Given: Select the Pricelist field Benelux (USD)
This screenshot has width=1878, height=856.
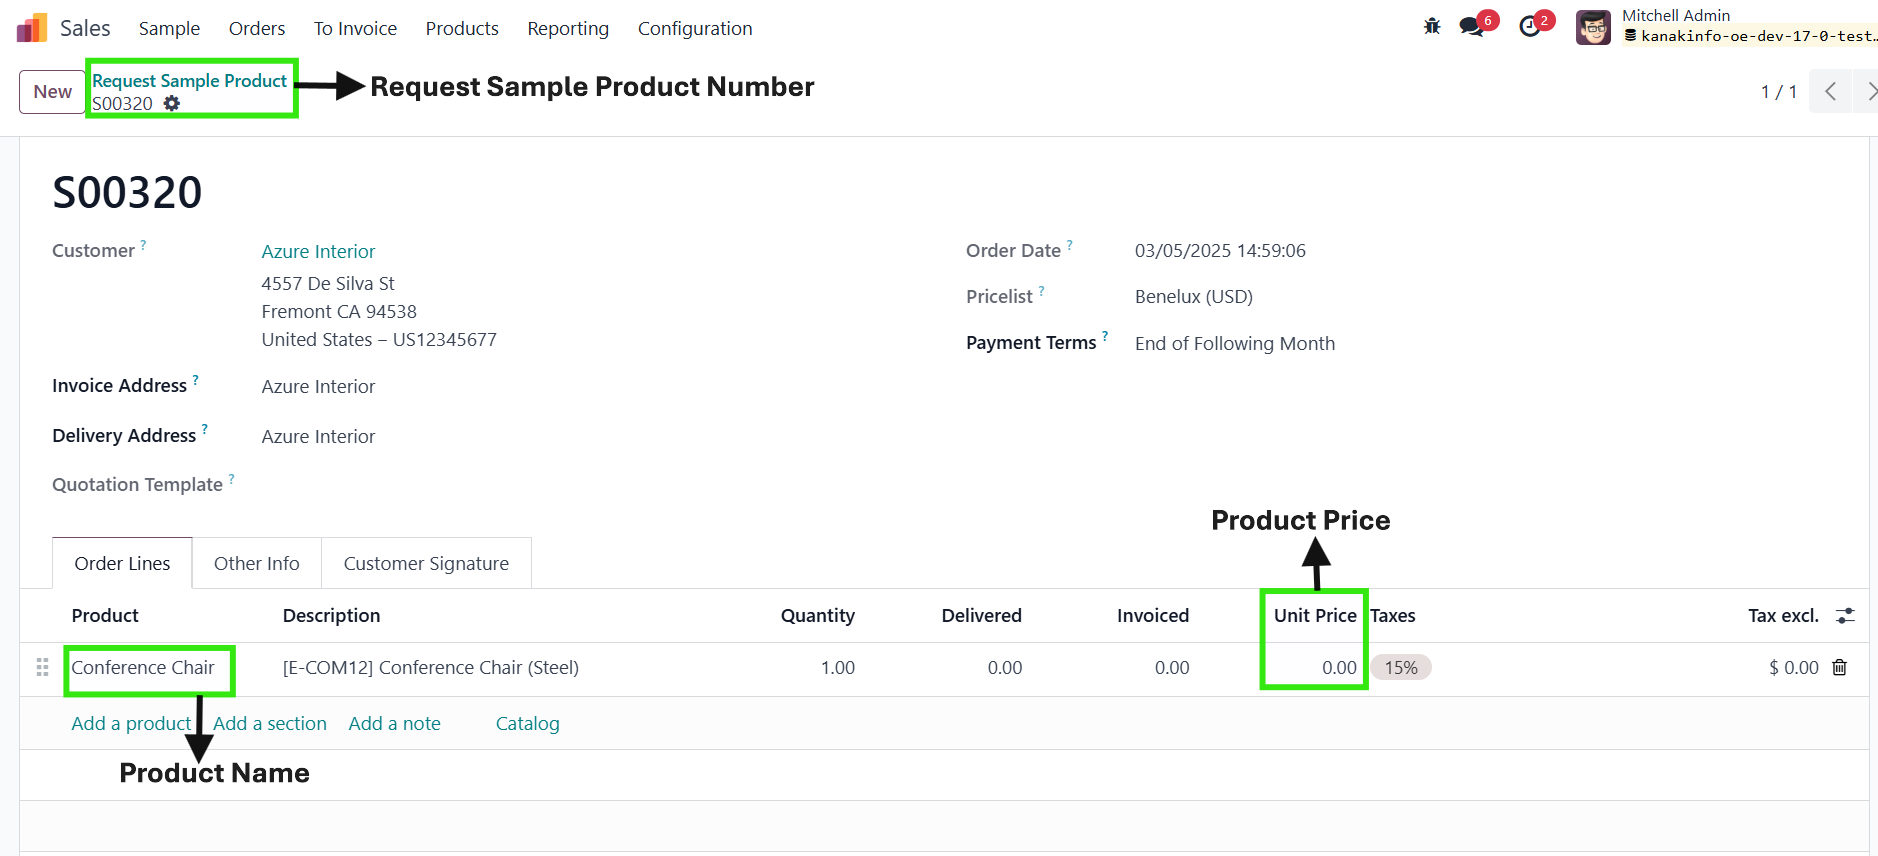Looking at the screenshot, I should point(1194,296).
